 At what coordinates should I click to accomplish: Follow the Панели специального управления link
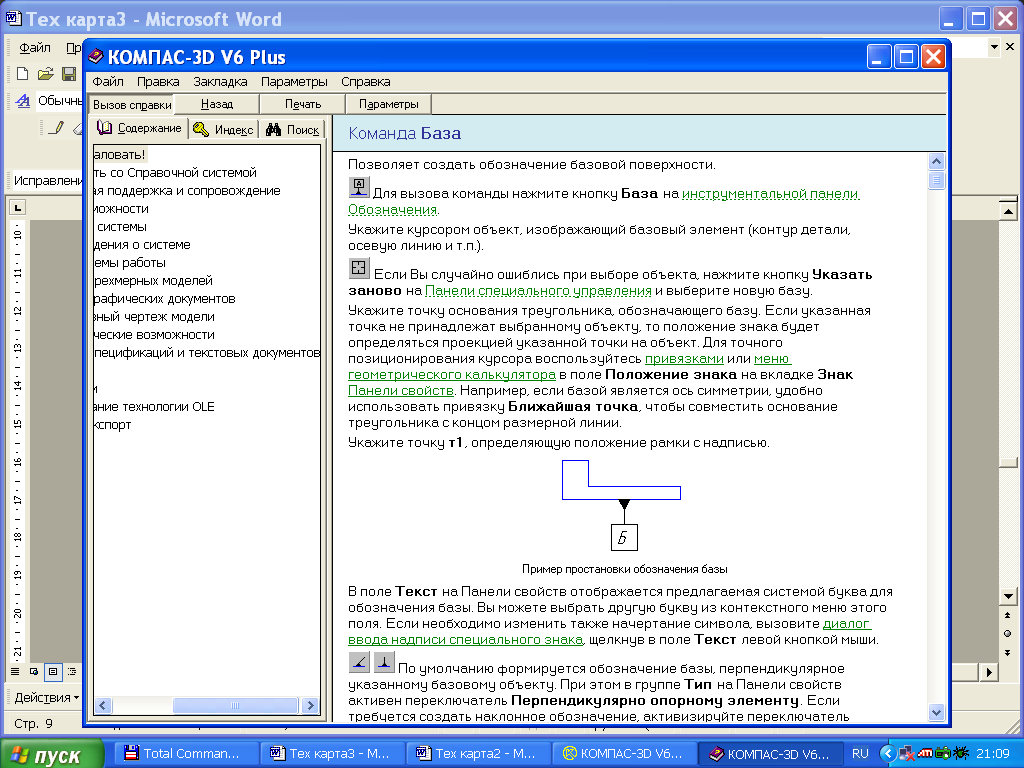click(x=538, y=291)
